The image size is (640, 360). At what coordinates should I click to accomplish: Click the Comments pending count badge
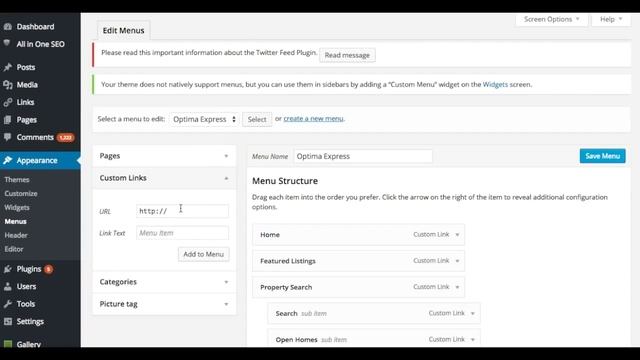(x=66, y=138)
